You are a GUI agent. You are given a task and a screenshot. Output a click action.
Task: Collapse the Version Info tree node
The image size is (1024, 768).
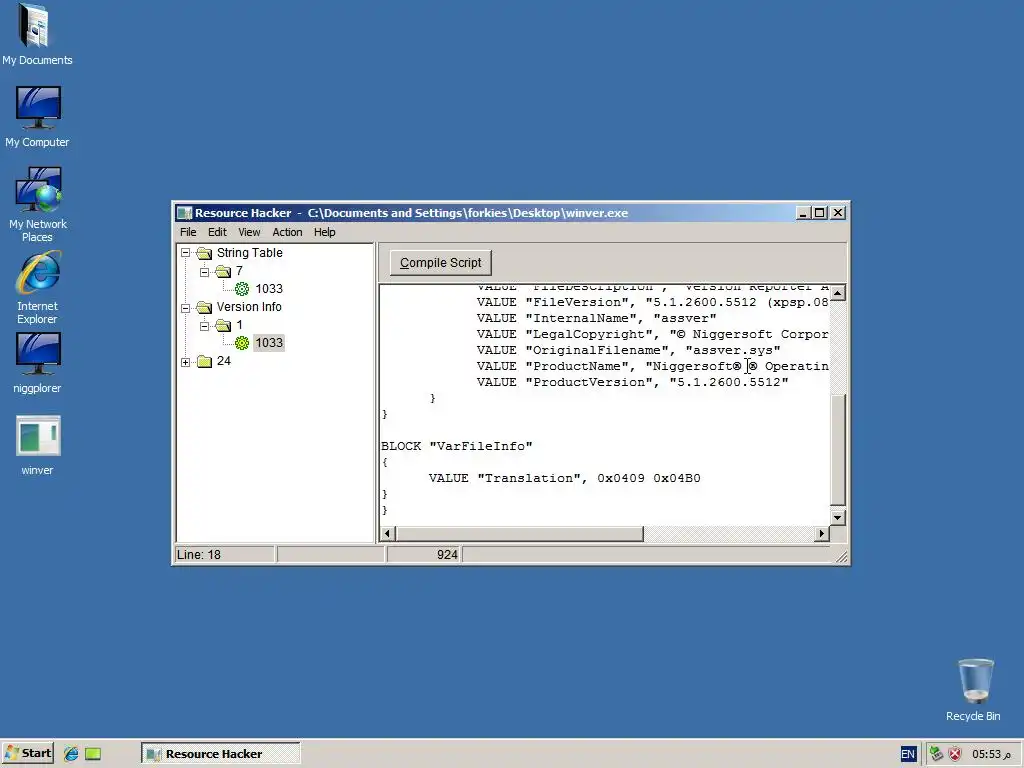click(185, 308)
